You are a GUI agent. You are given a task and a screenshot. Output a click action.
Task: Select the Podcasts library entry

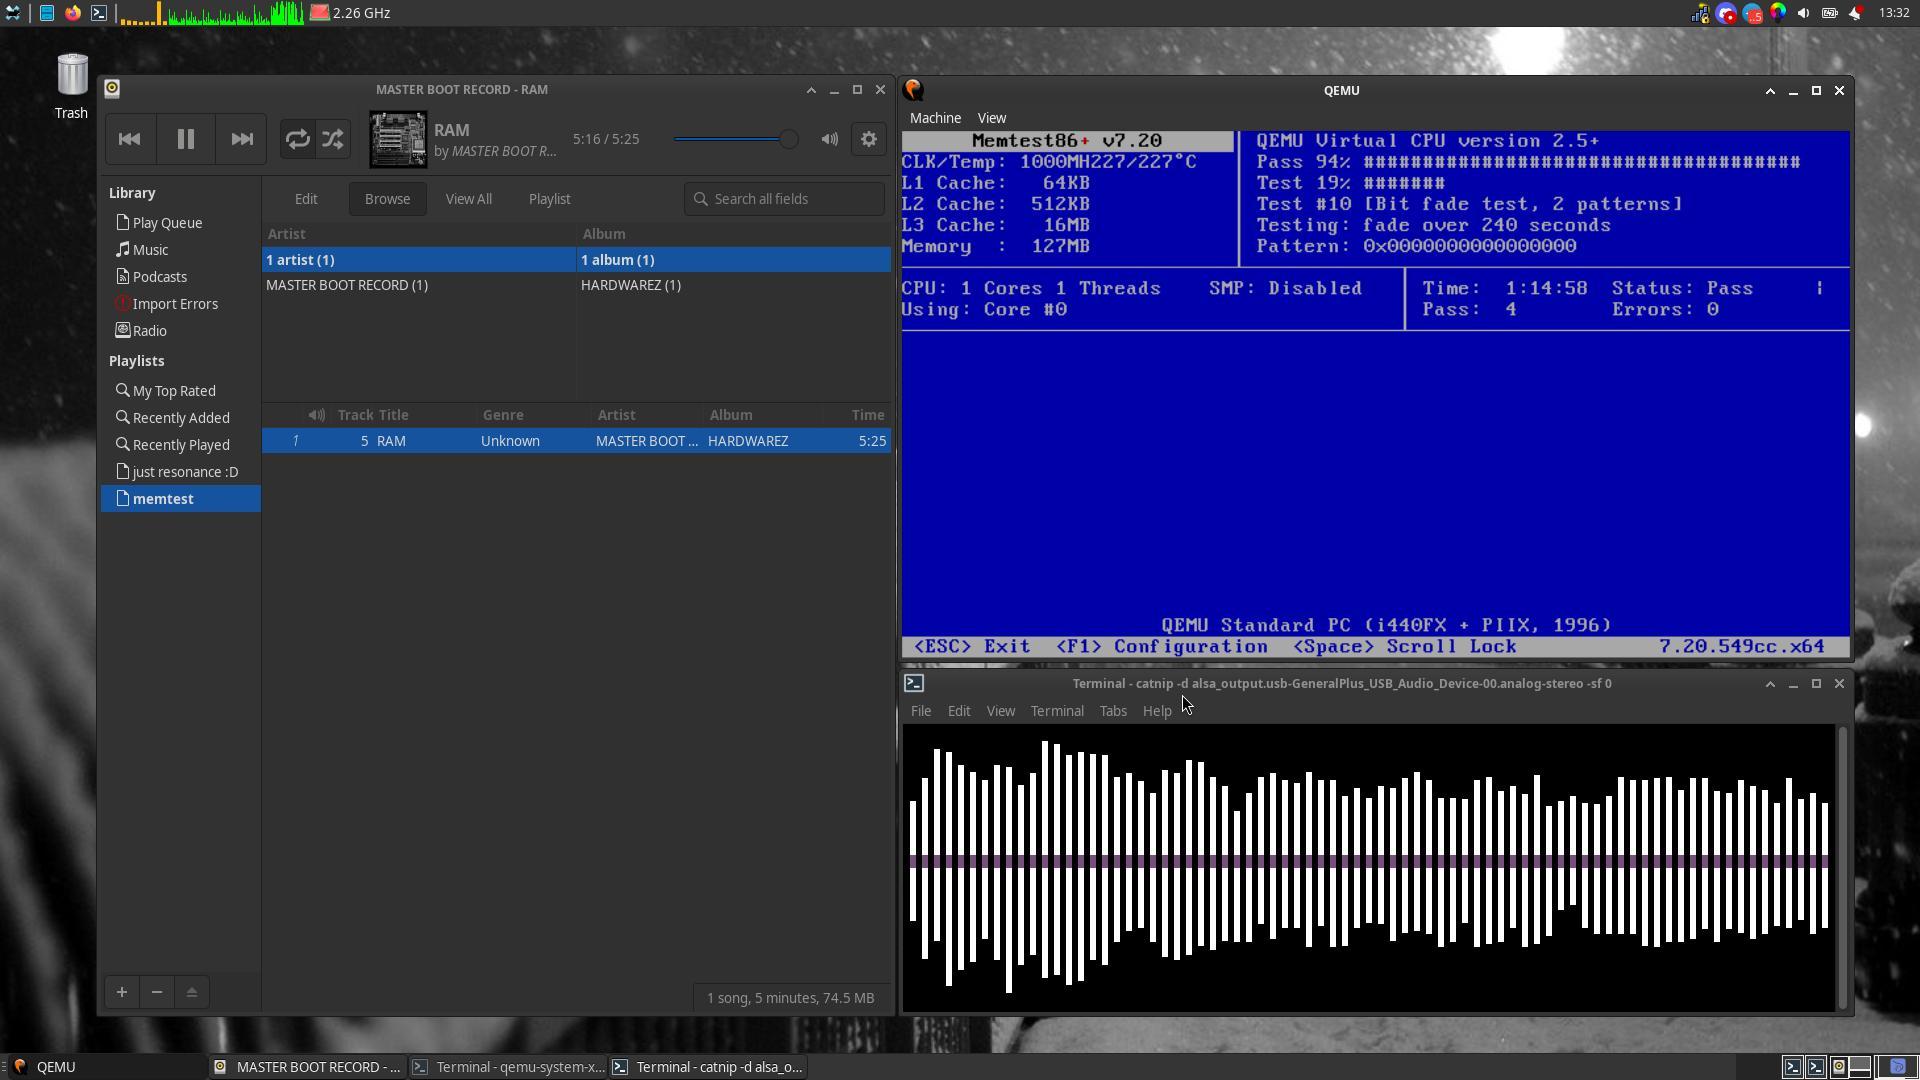(x=159, y=277)
